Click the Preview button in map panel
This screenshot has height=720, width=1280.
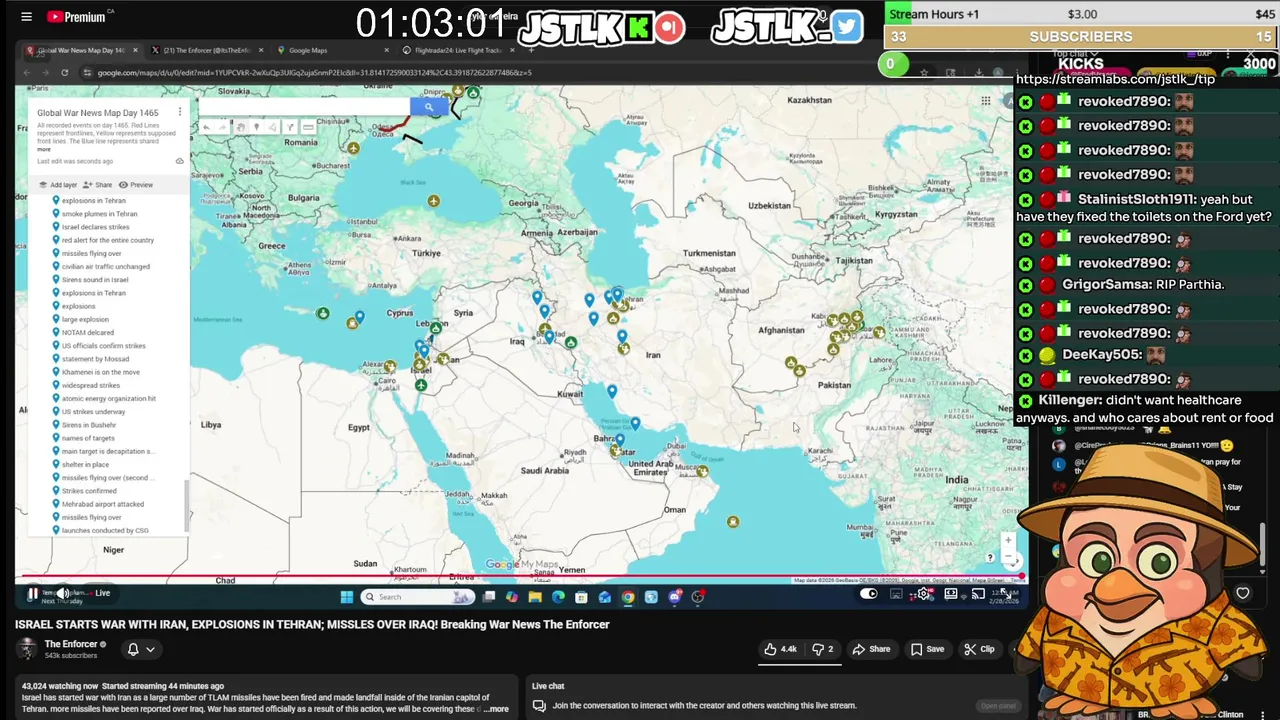pyautogui.click(x=136, y=185)
